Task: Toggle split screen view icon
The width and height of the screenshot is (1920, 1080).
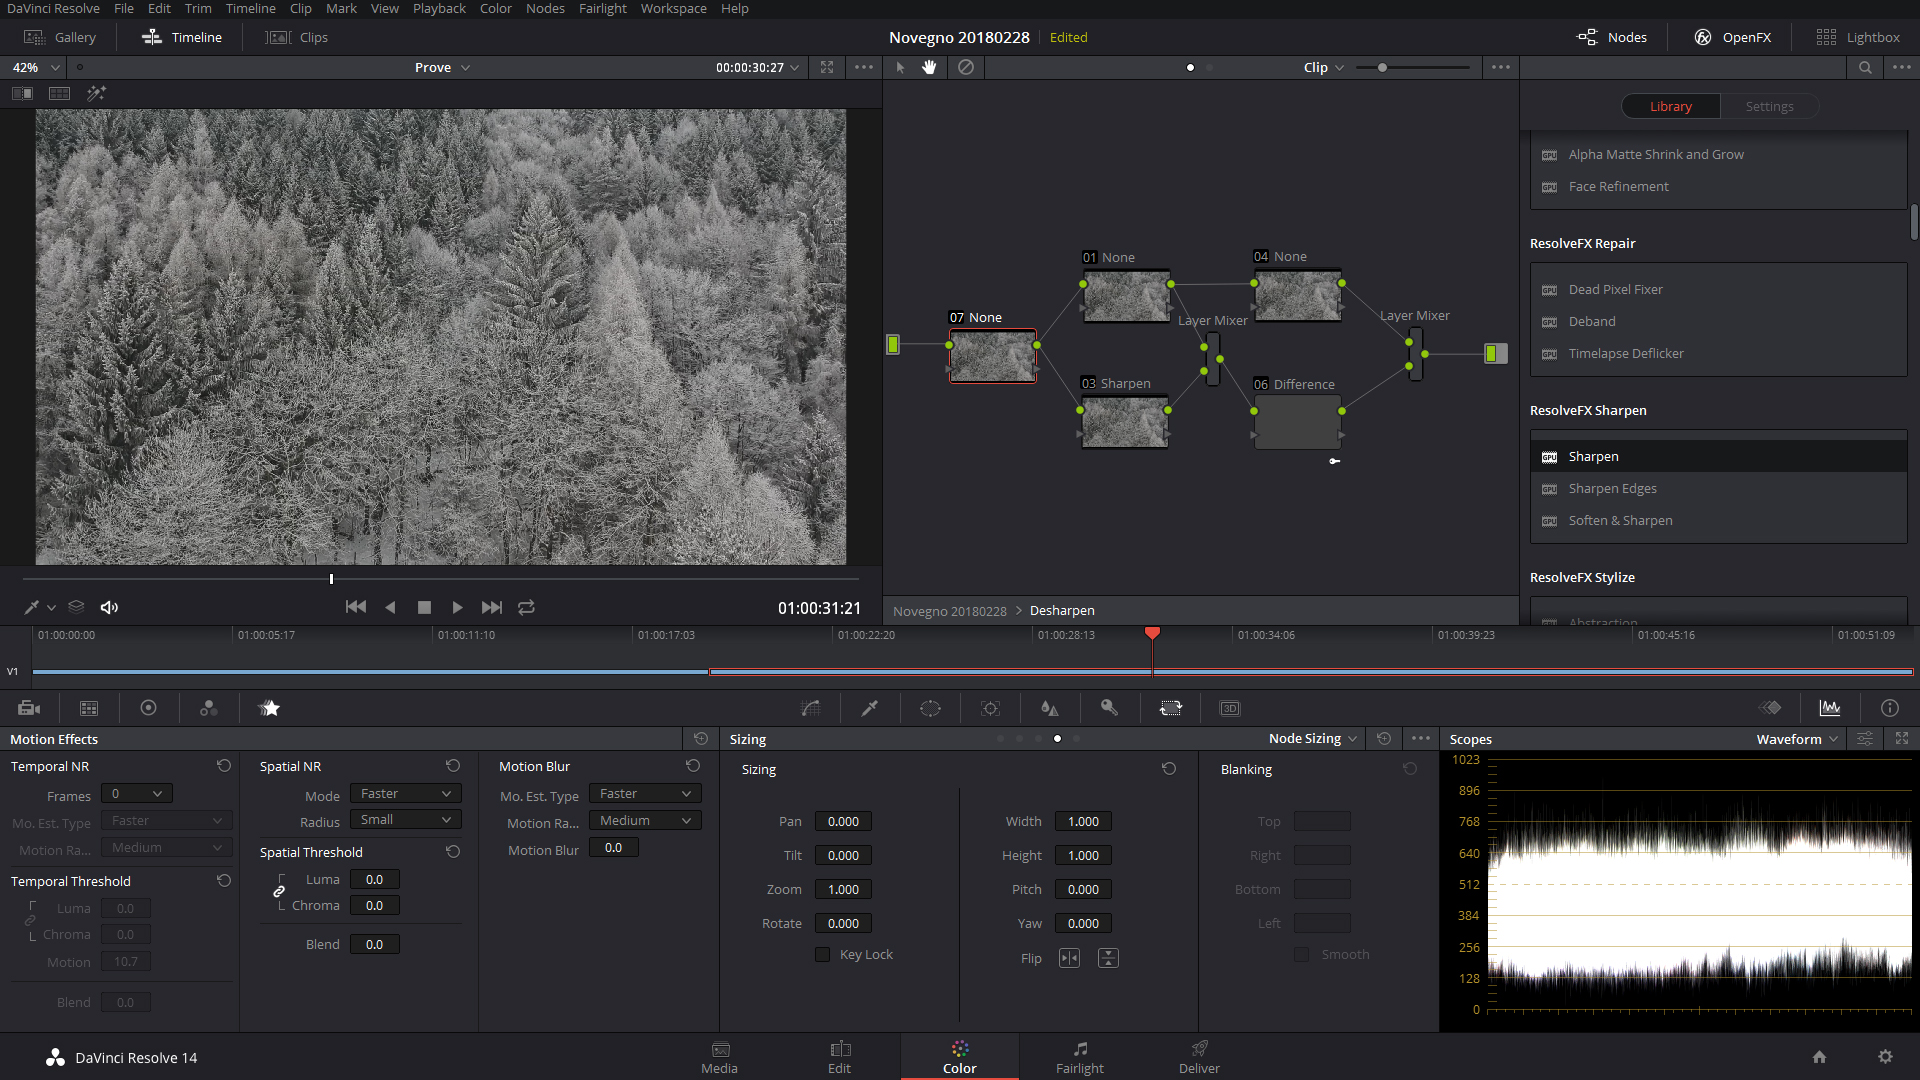Action: tap(59, 93)
